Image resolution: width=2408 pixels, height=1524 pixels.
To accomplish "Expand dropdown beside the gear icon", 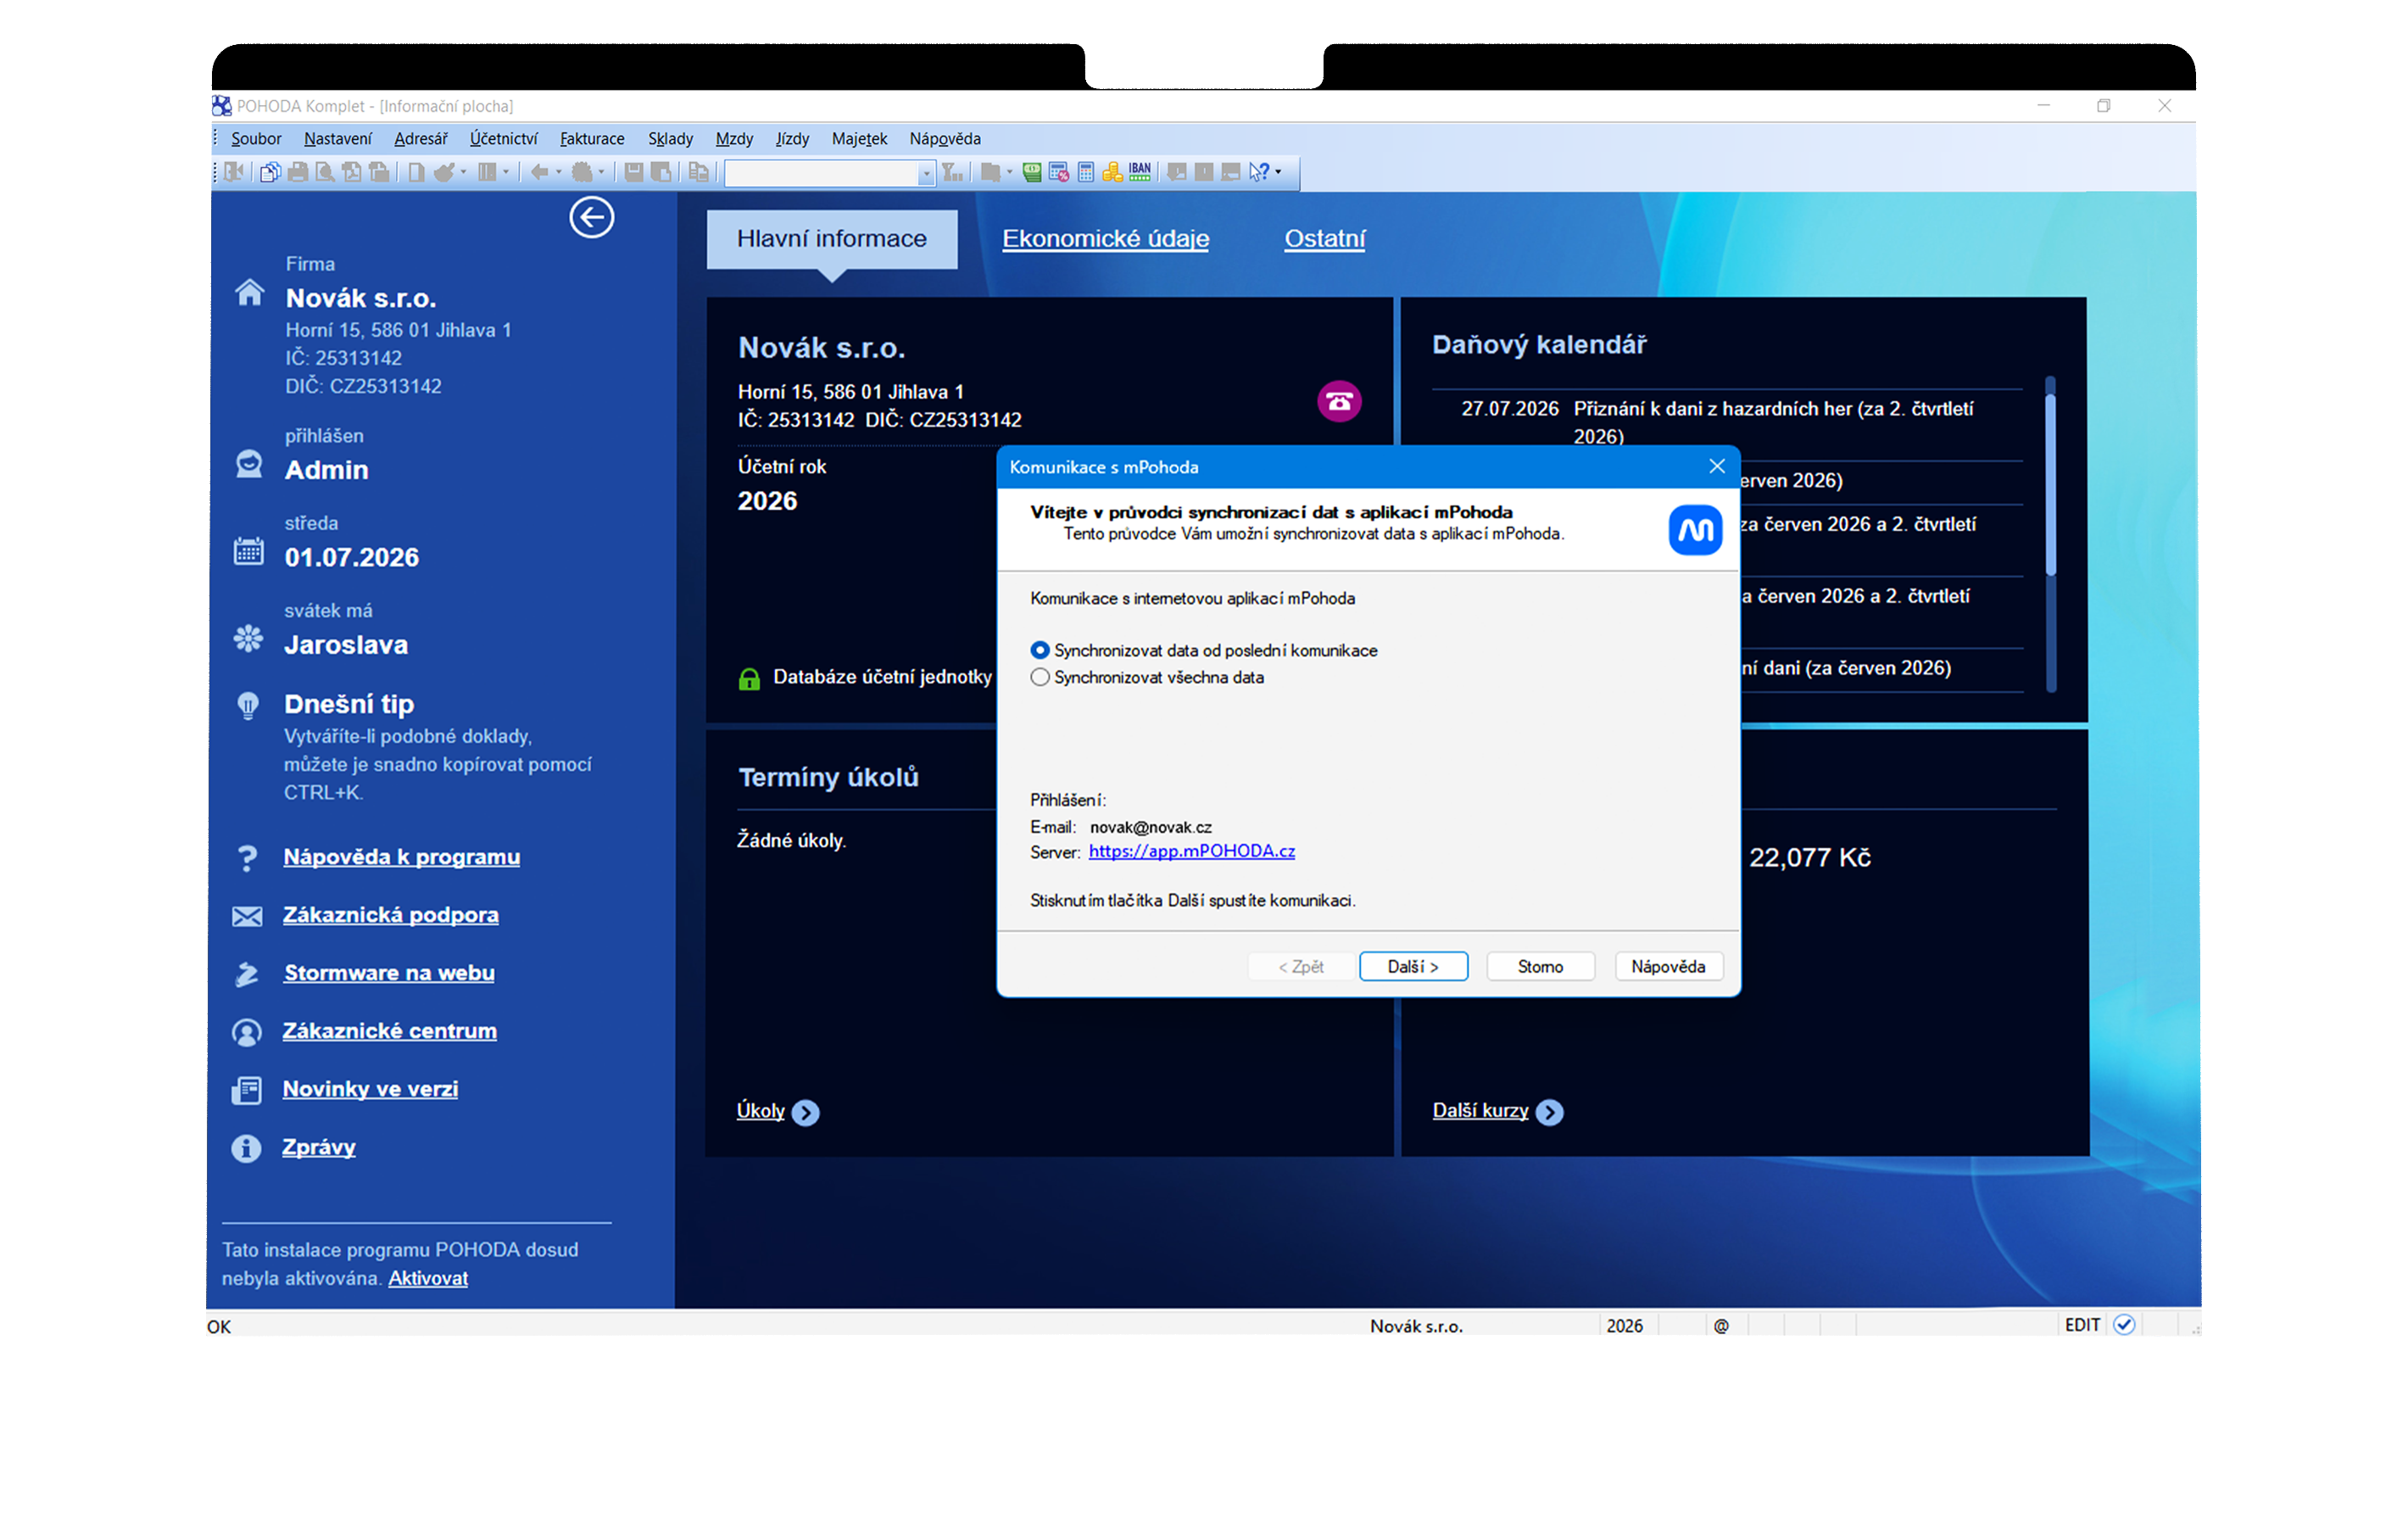I will [x=601, y=172].
